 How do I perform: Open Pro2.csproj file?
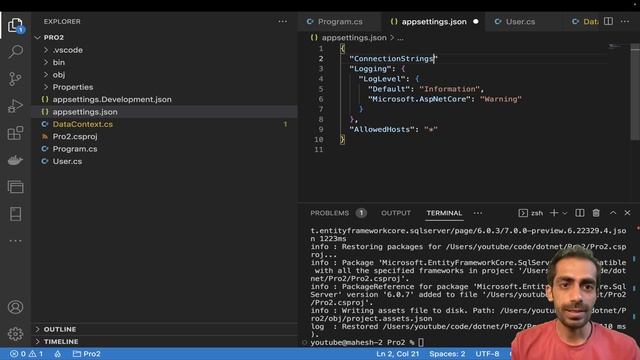point(75,136)
